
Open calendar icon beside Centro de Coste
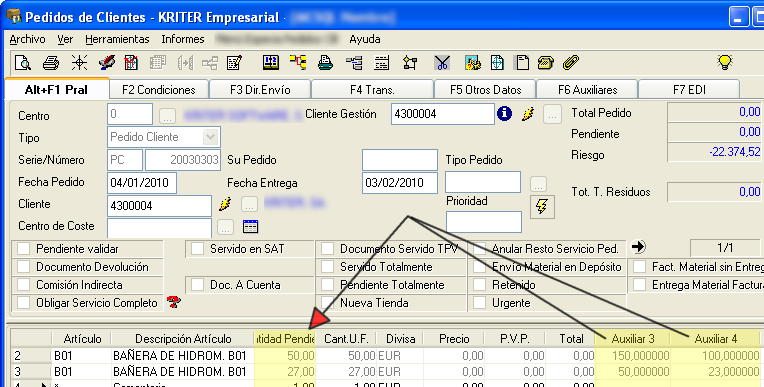(x=250, y=226)
